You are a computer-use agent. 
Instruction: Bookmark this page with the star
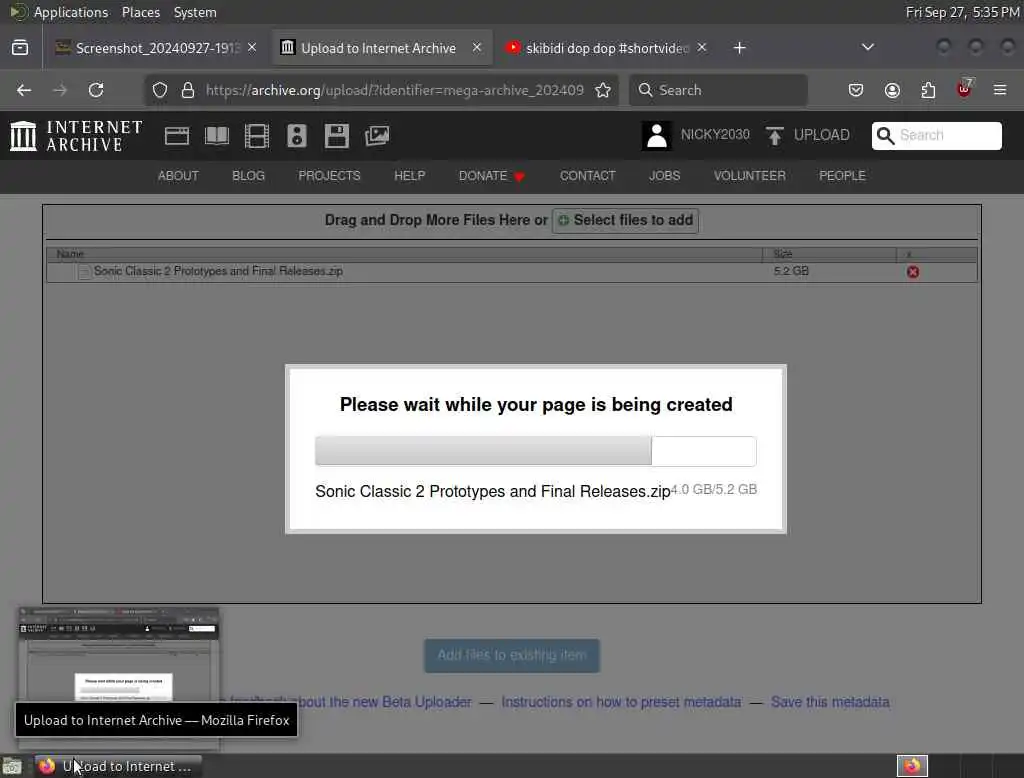[x=603, y=90]
